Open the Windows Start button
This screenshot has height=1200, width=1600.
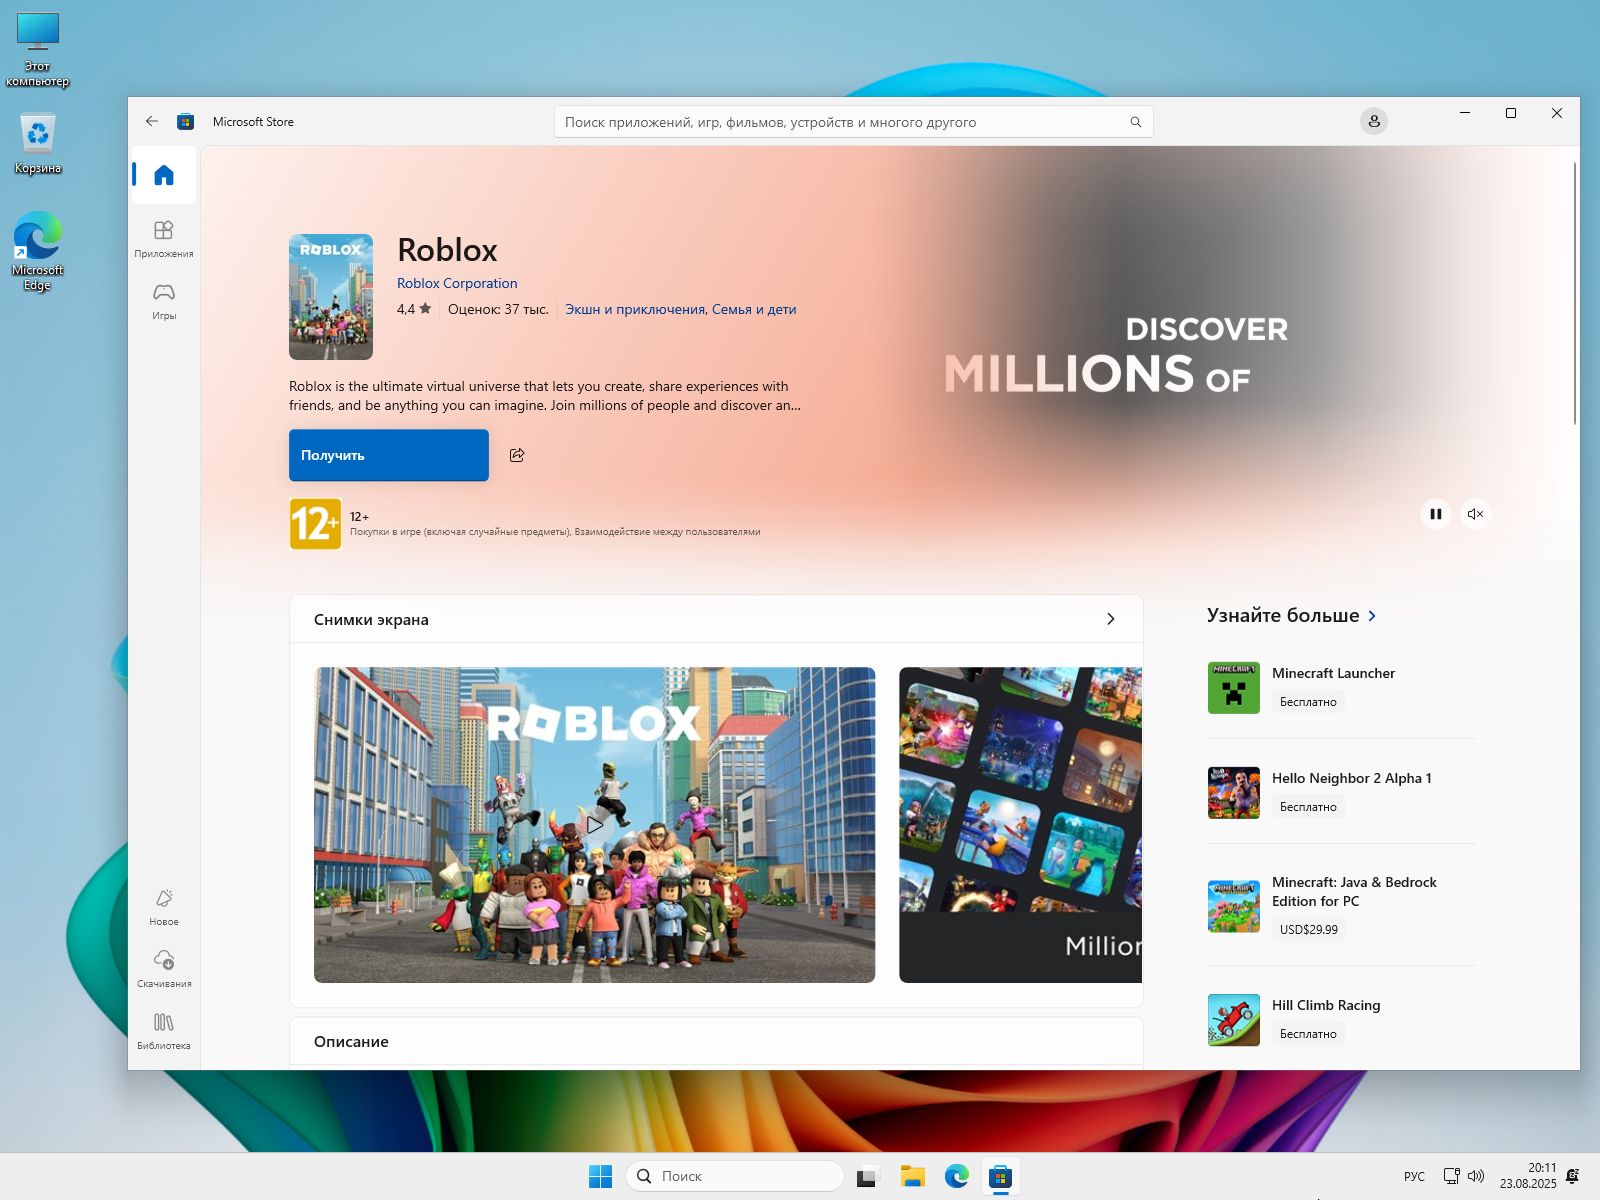(600, 1176)
